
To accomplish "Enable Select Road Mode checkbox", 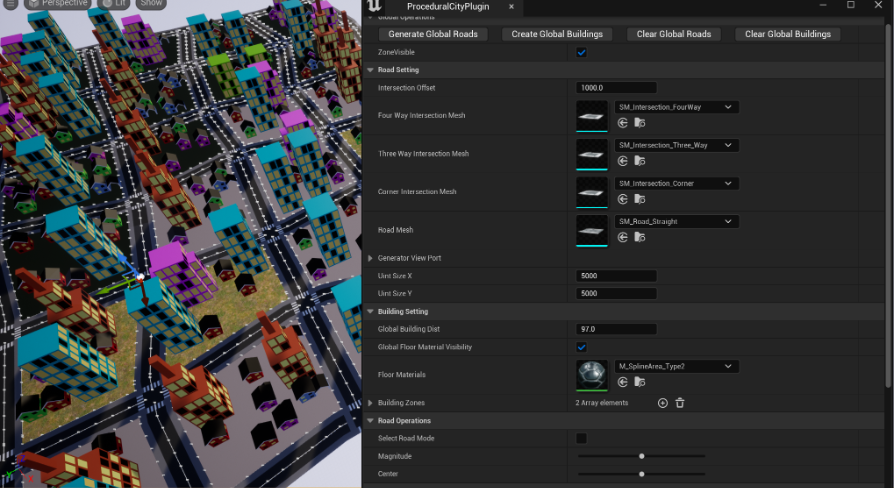I will coord(582,438).
